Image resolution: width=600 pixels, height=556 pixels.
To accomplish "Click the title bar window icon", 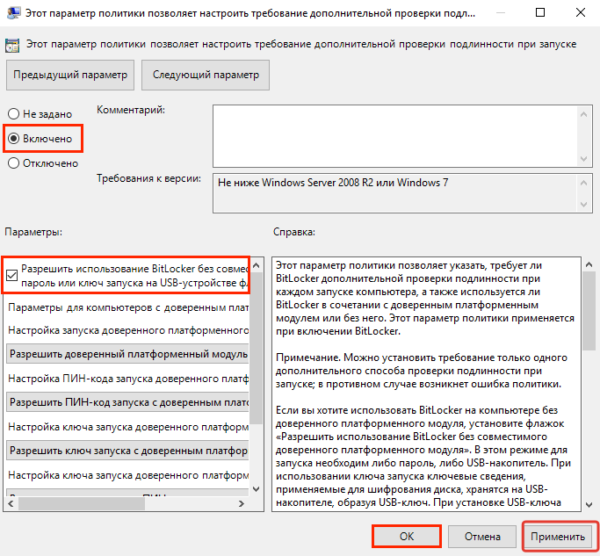I will coord(14,13).
